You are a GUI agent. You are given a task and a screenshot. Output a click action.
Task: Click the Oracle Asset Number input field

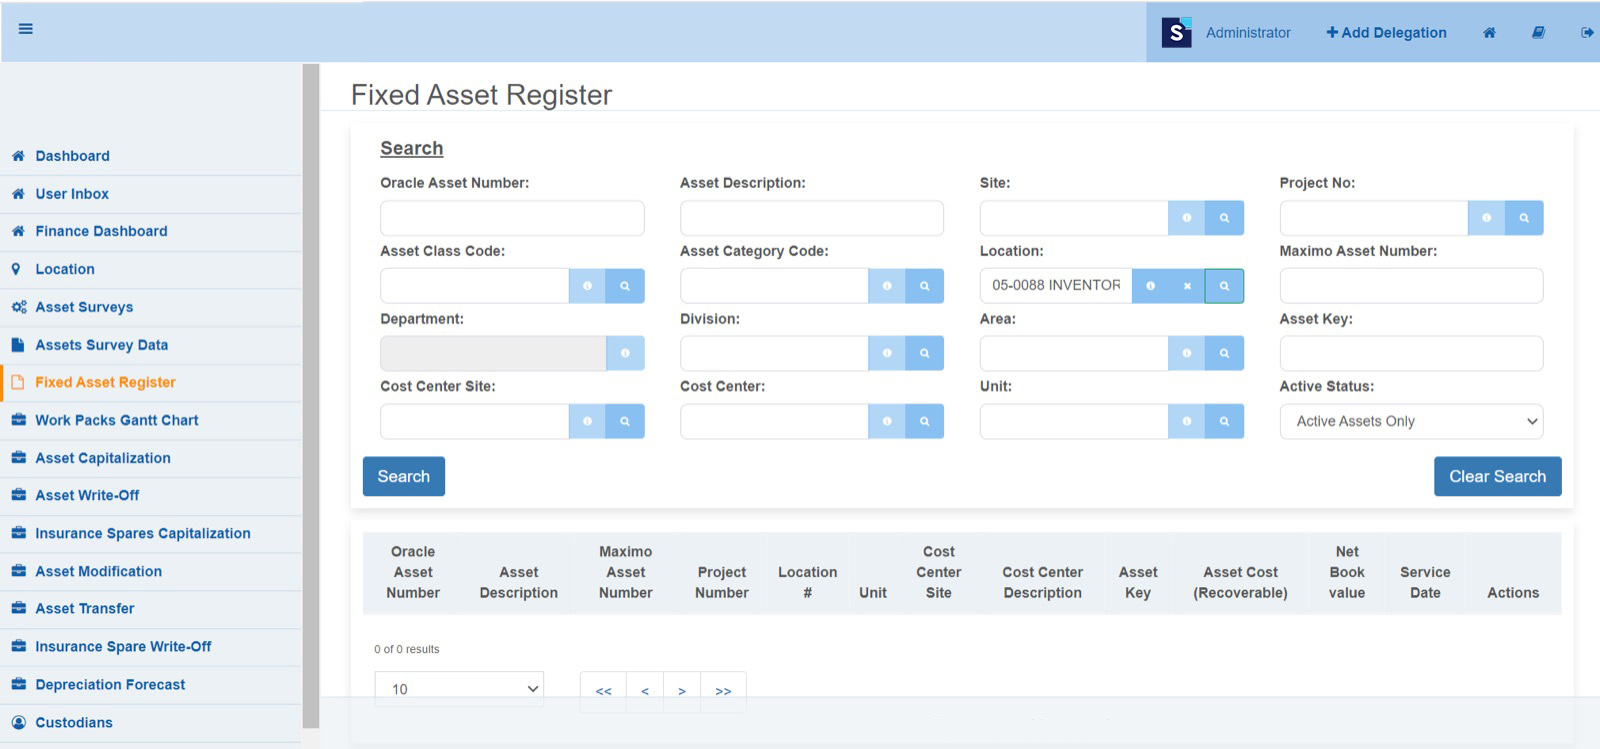point(512,218)
